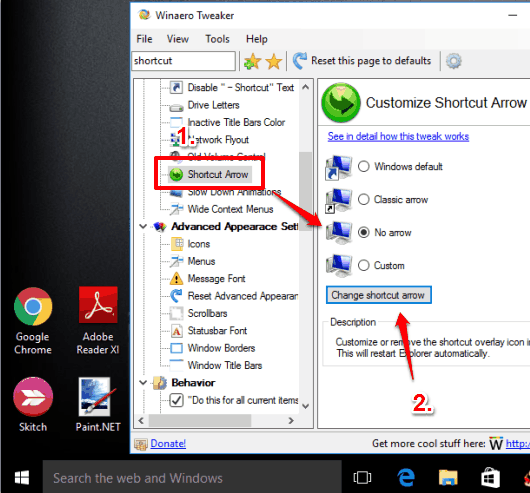Screen dimensions: 530x493
Task: Select Skitch desktop icon
Action: 33,397
